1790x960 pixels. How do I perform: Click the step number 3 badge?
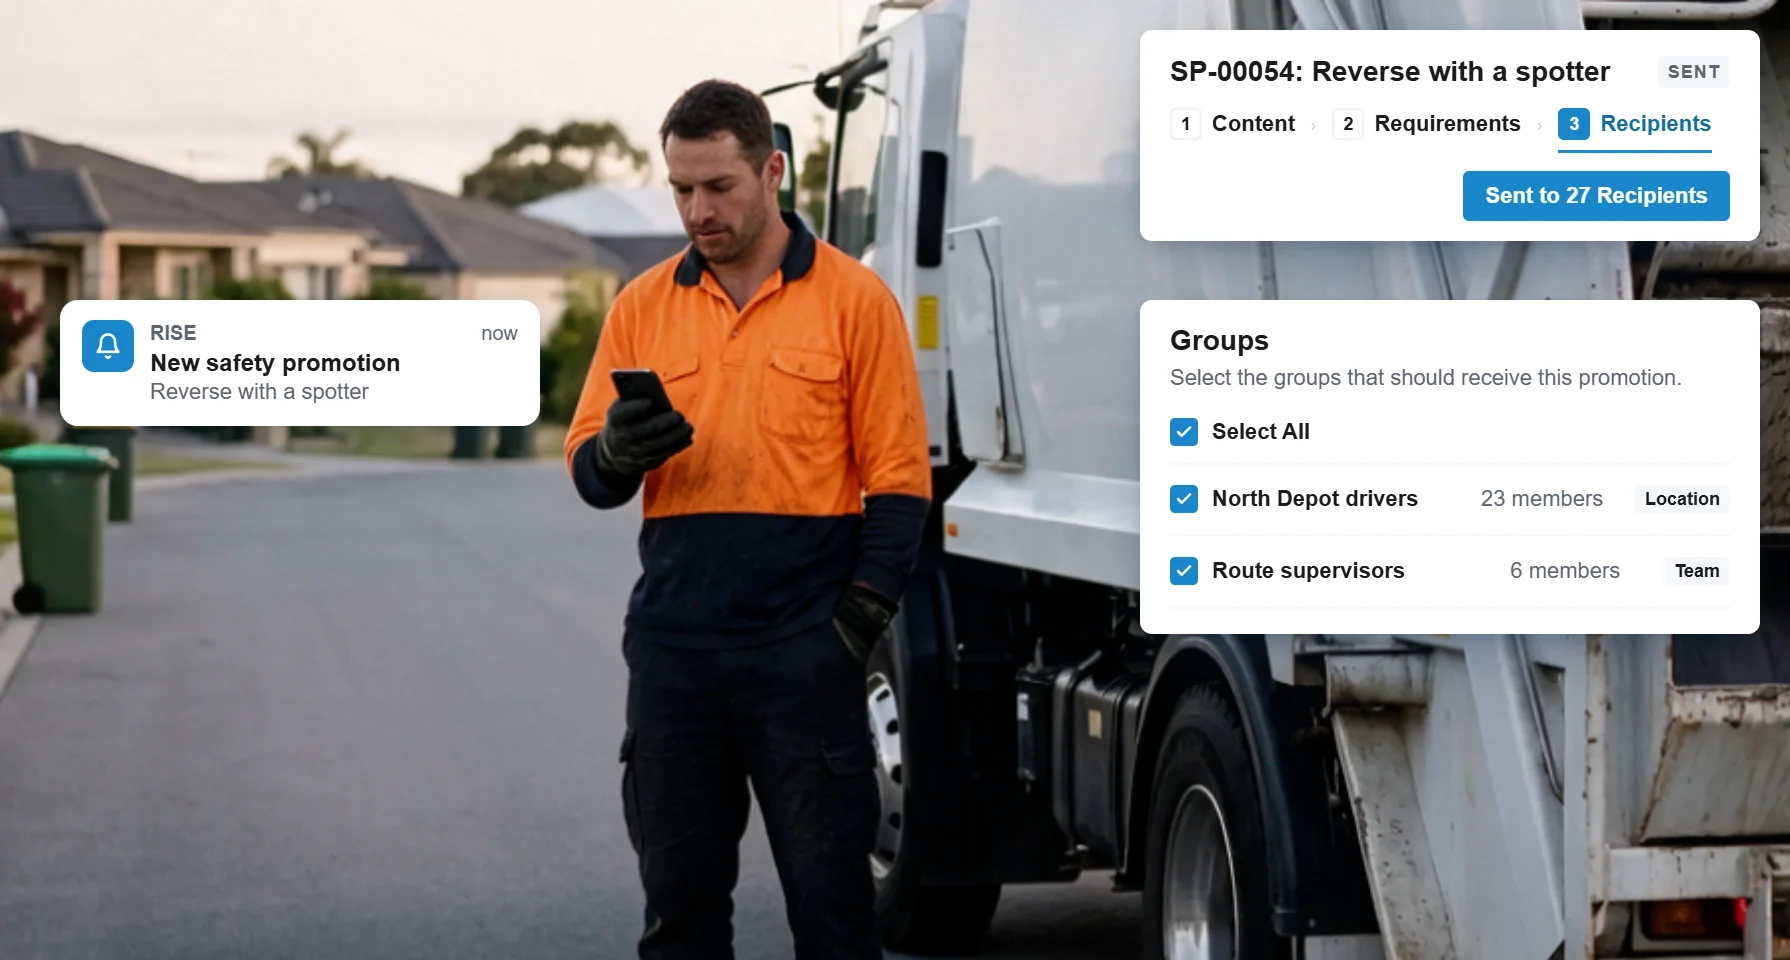[1574, 124]
